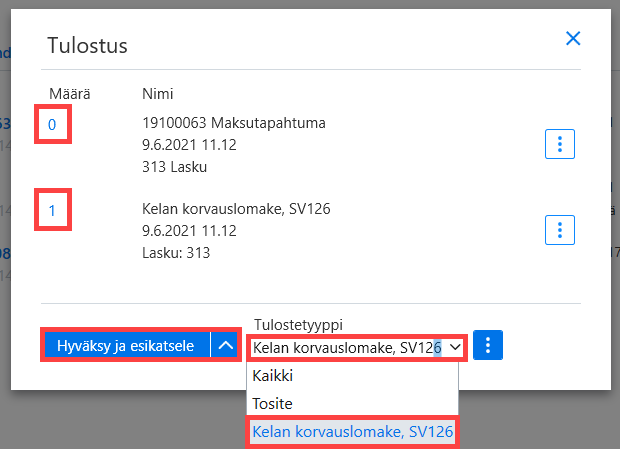Screen dimensions: 620x449
Task: Click blue three-dot button beside Tulostetyyppi
Action: (488, 345)
